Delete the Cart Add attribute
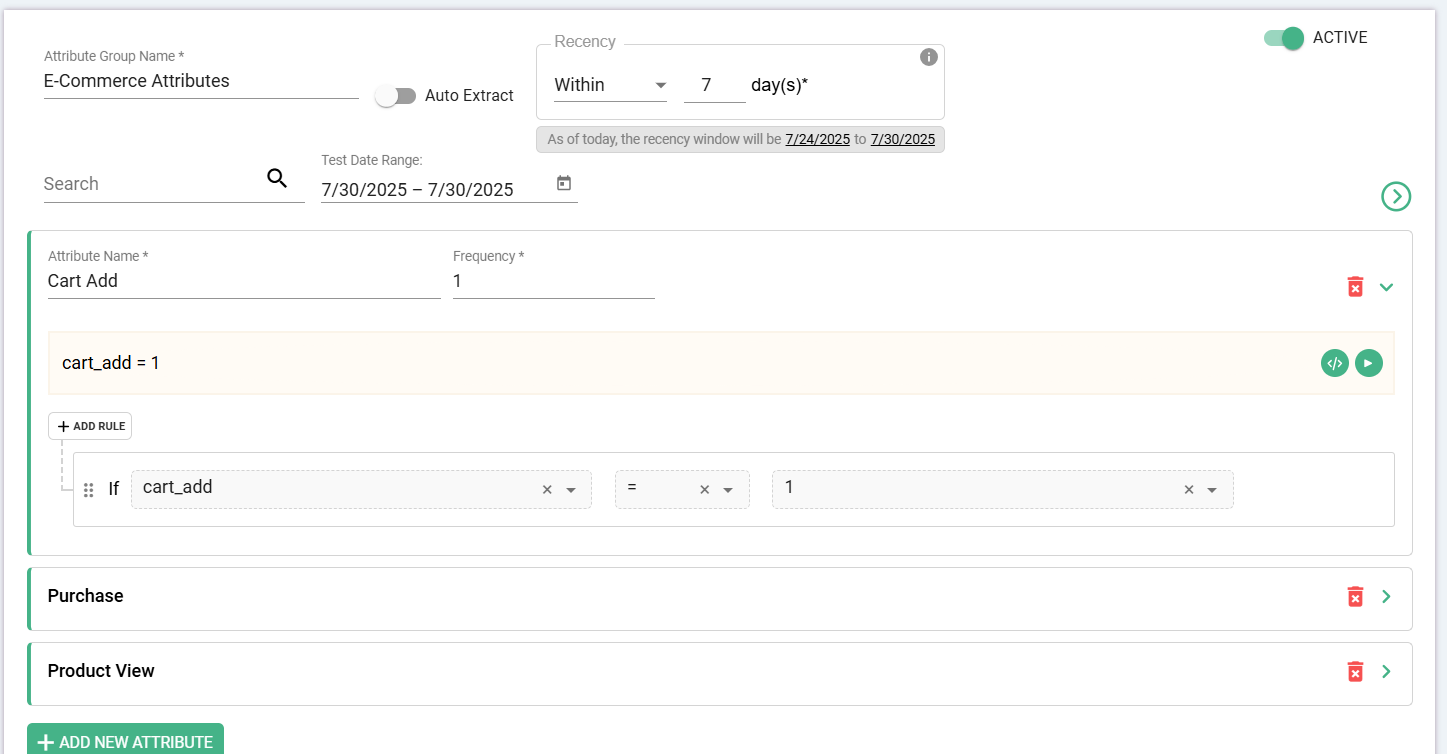1447x754 pixels. pyautogui.click(x=1355, y=287)
